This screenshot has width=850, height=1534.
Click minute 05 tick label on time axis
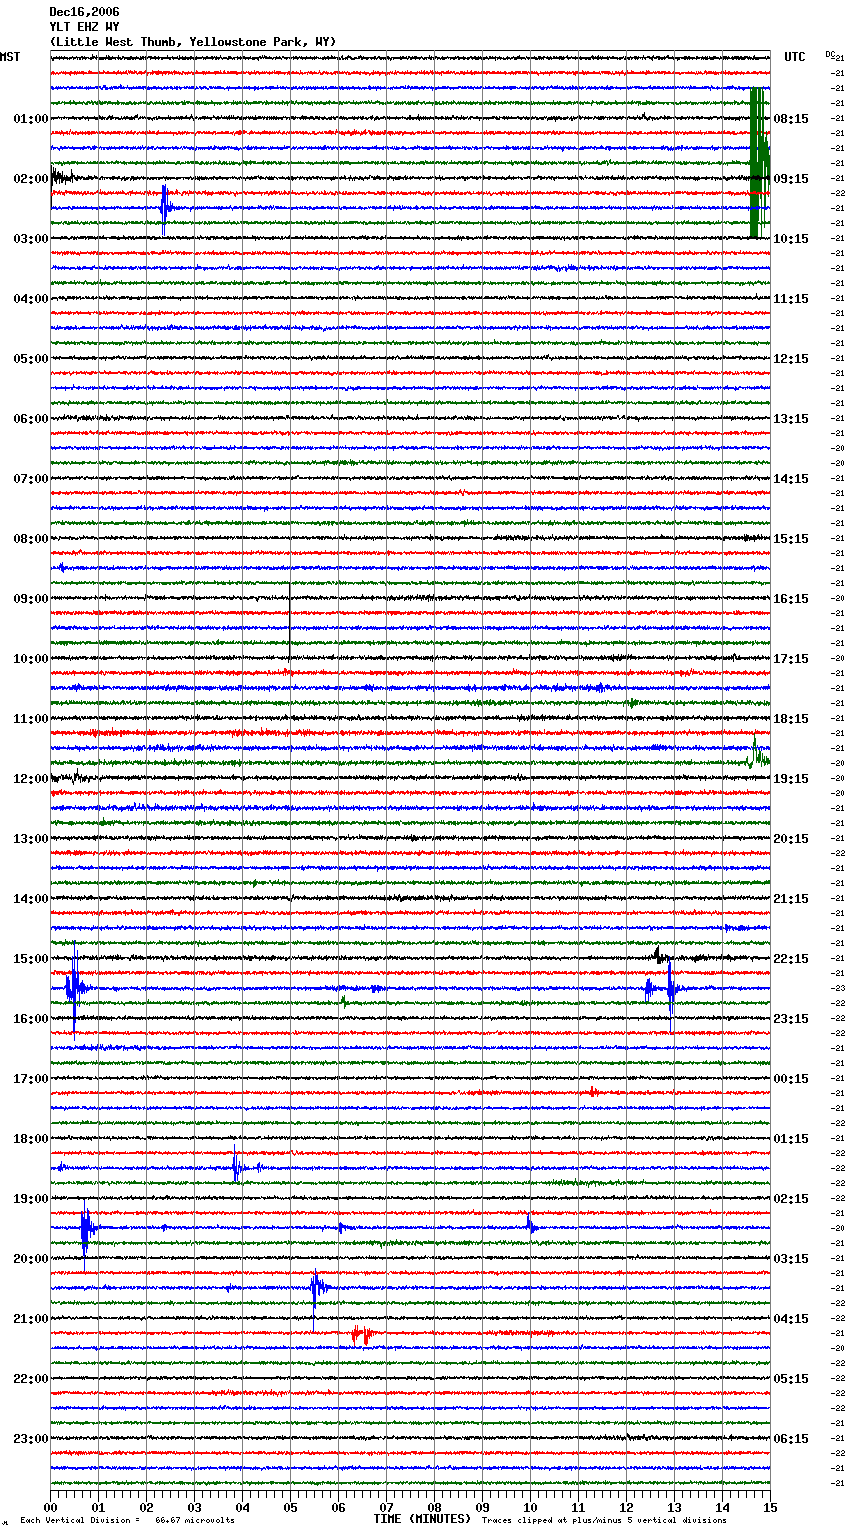point(290,1507)
